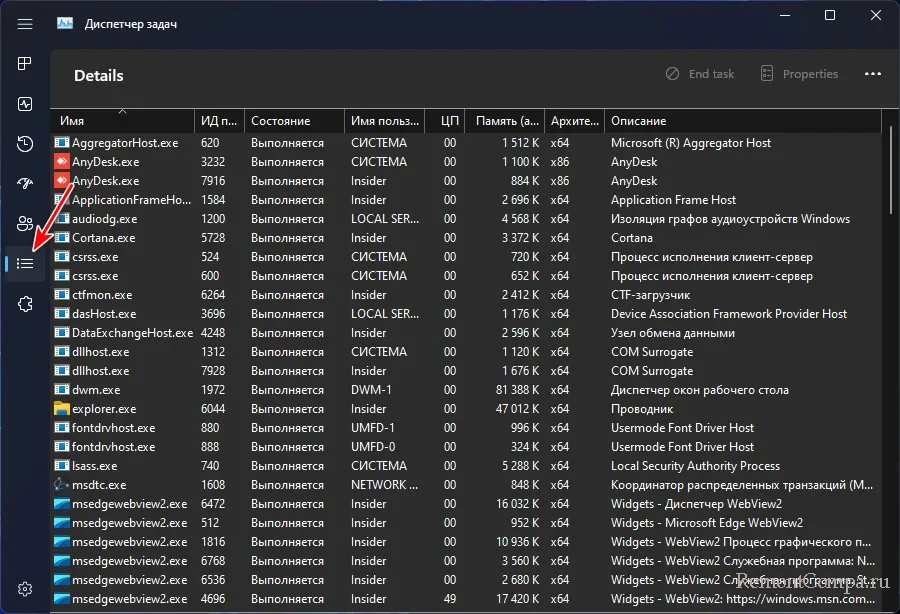Select the dwm.exe process name

point(96,390)
